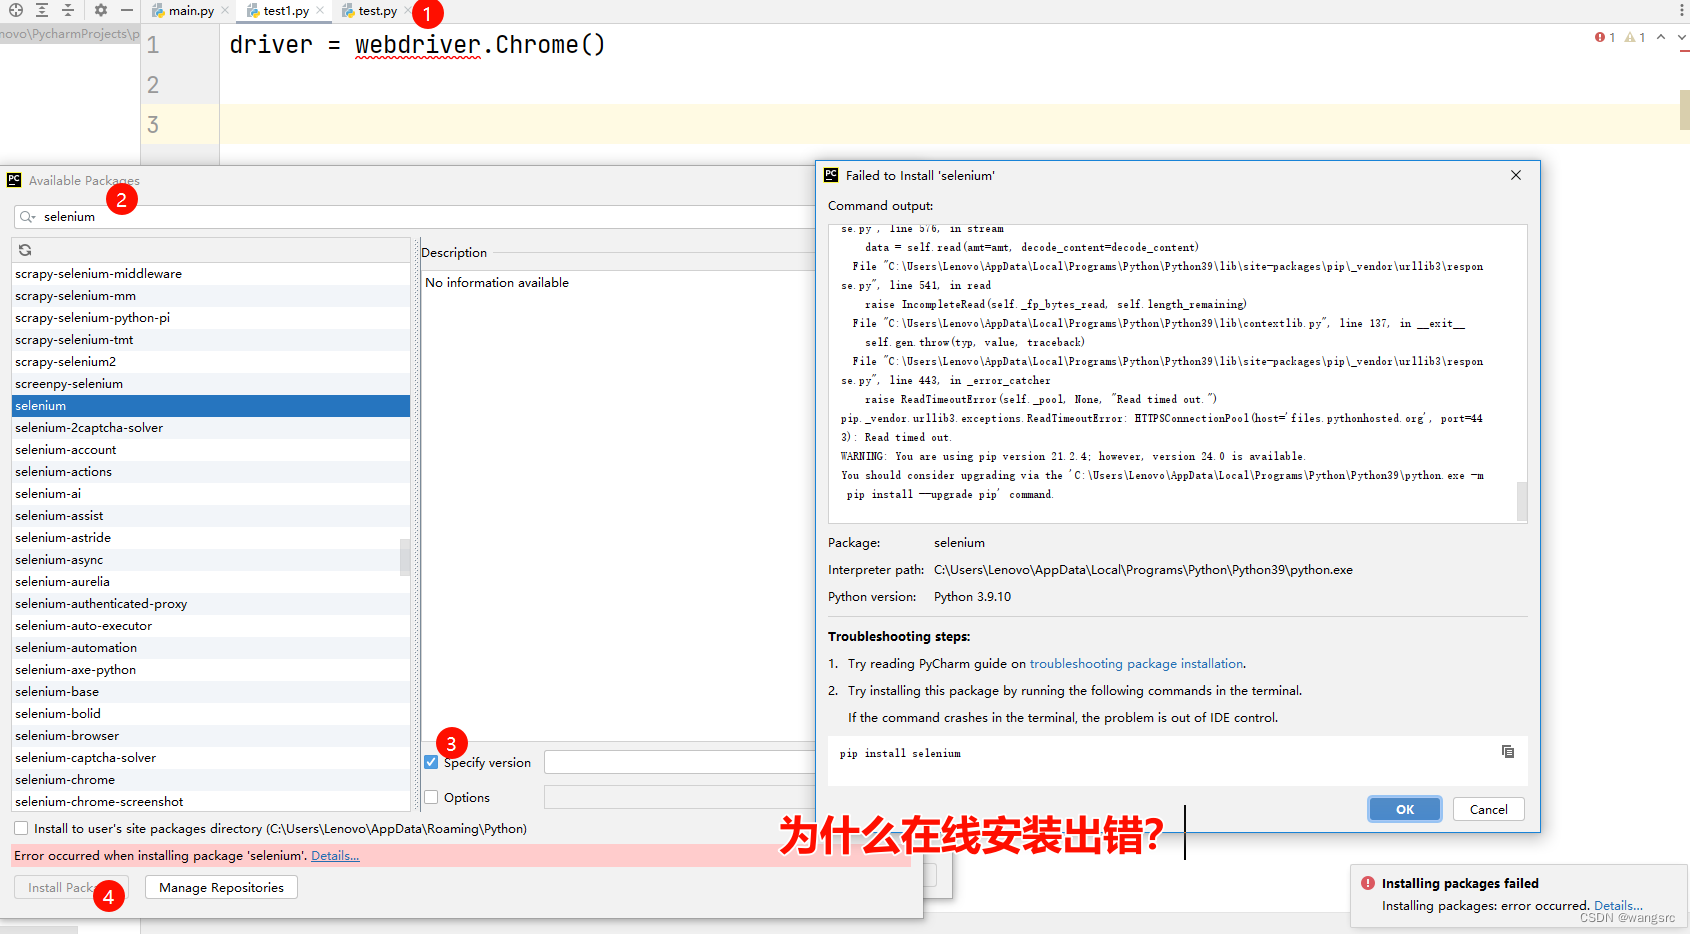Toggle the Specify version checkbox
The height and width of the screenshot is (934, 1690).
coord(431,762)
